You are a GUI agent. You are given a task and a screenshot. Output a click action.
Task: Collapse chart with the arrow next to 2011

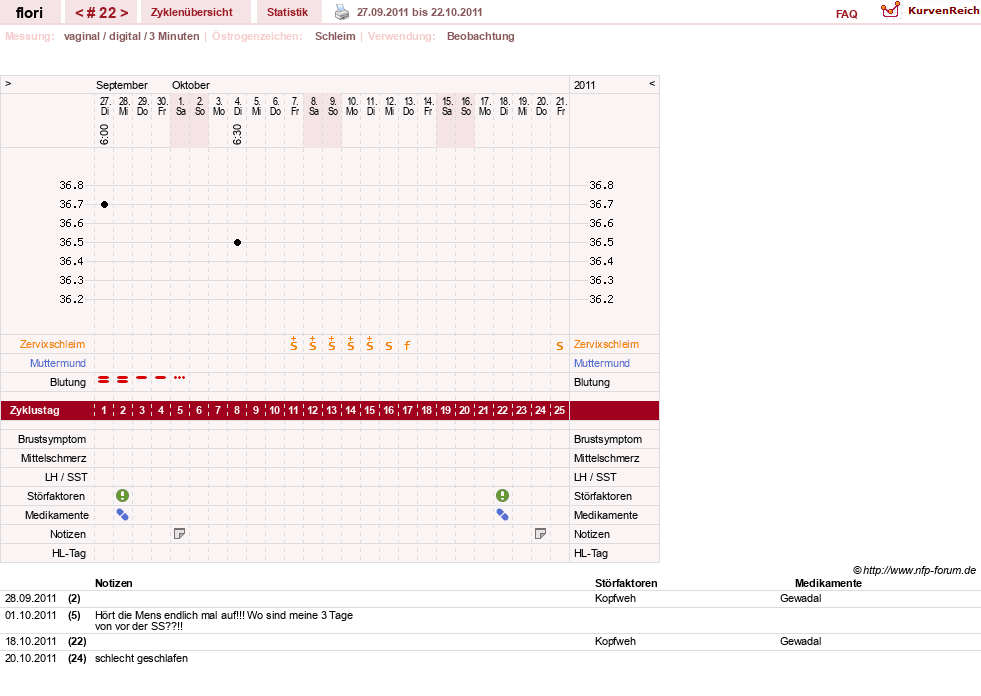pos(652,83)
